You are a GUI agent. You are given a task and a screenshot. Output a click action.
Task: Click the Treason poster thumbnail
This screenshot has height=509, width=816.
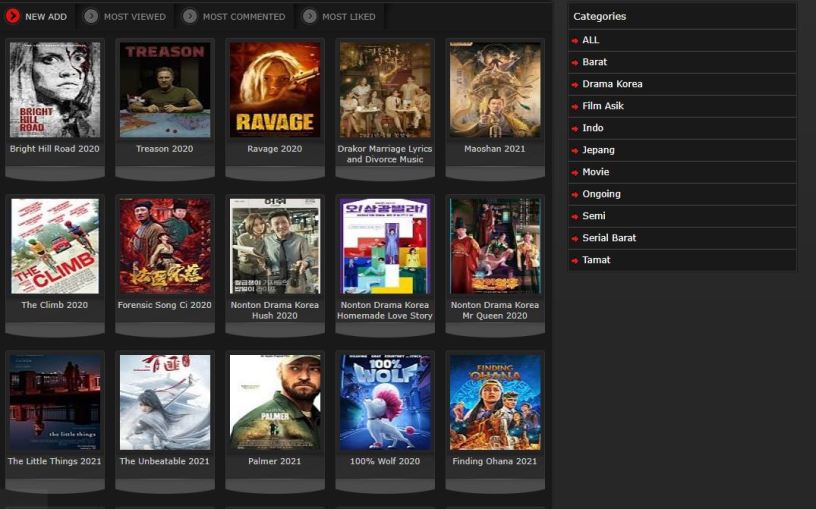click(165, 90)
